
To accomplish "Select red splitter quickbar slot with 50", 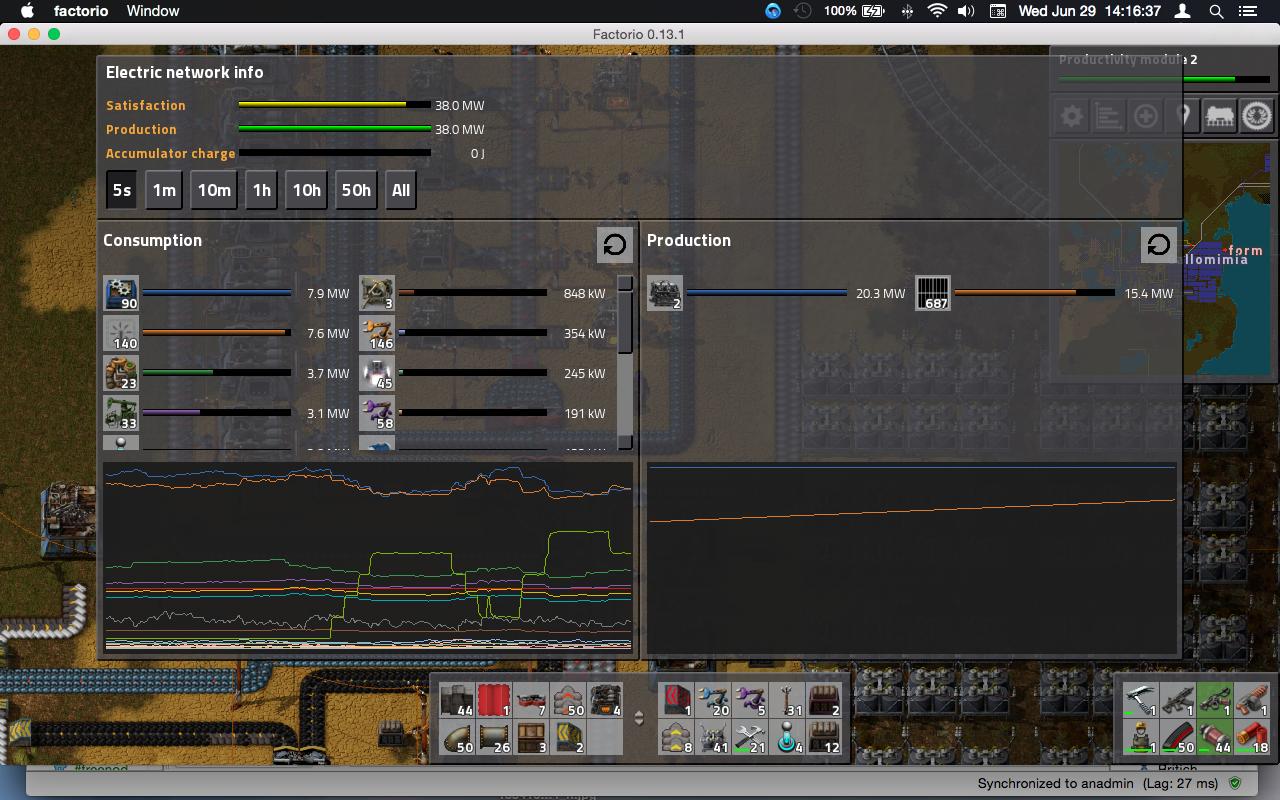I will [568, 700].
